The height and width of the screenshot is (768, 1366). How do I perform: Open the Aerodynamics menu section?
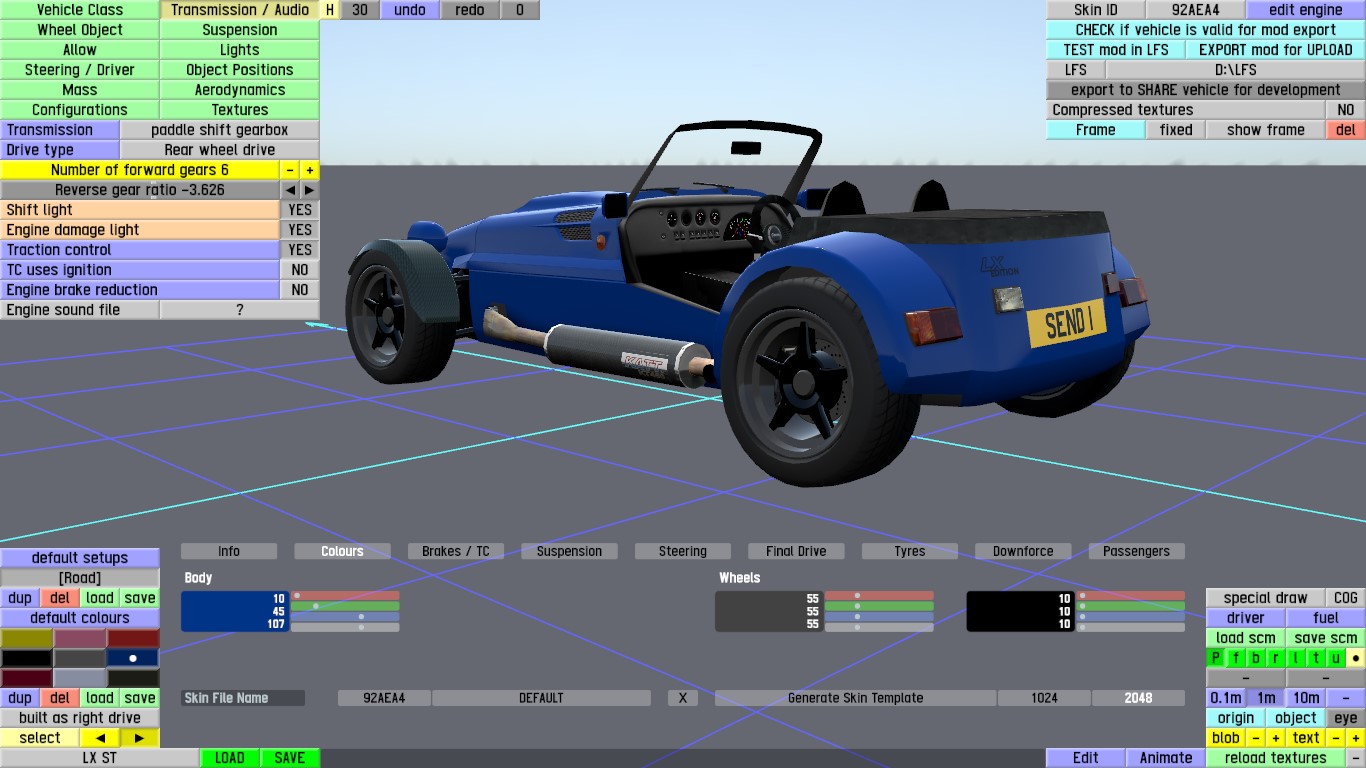tap(240, 90)
